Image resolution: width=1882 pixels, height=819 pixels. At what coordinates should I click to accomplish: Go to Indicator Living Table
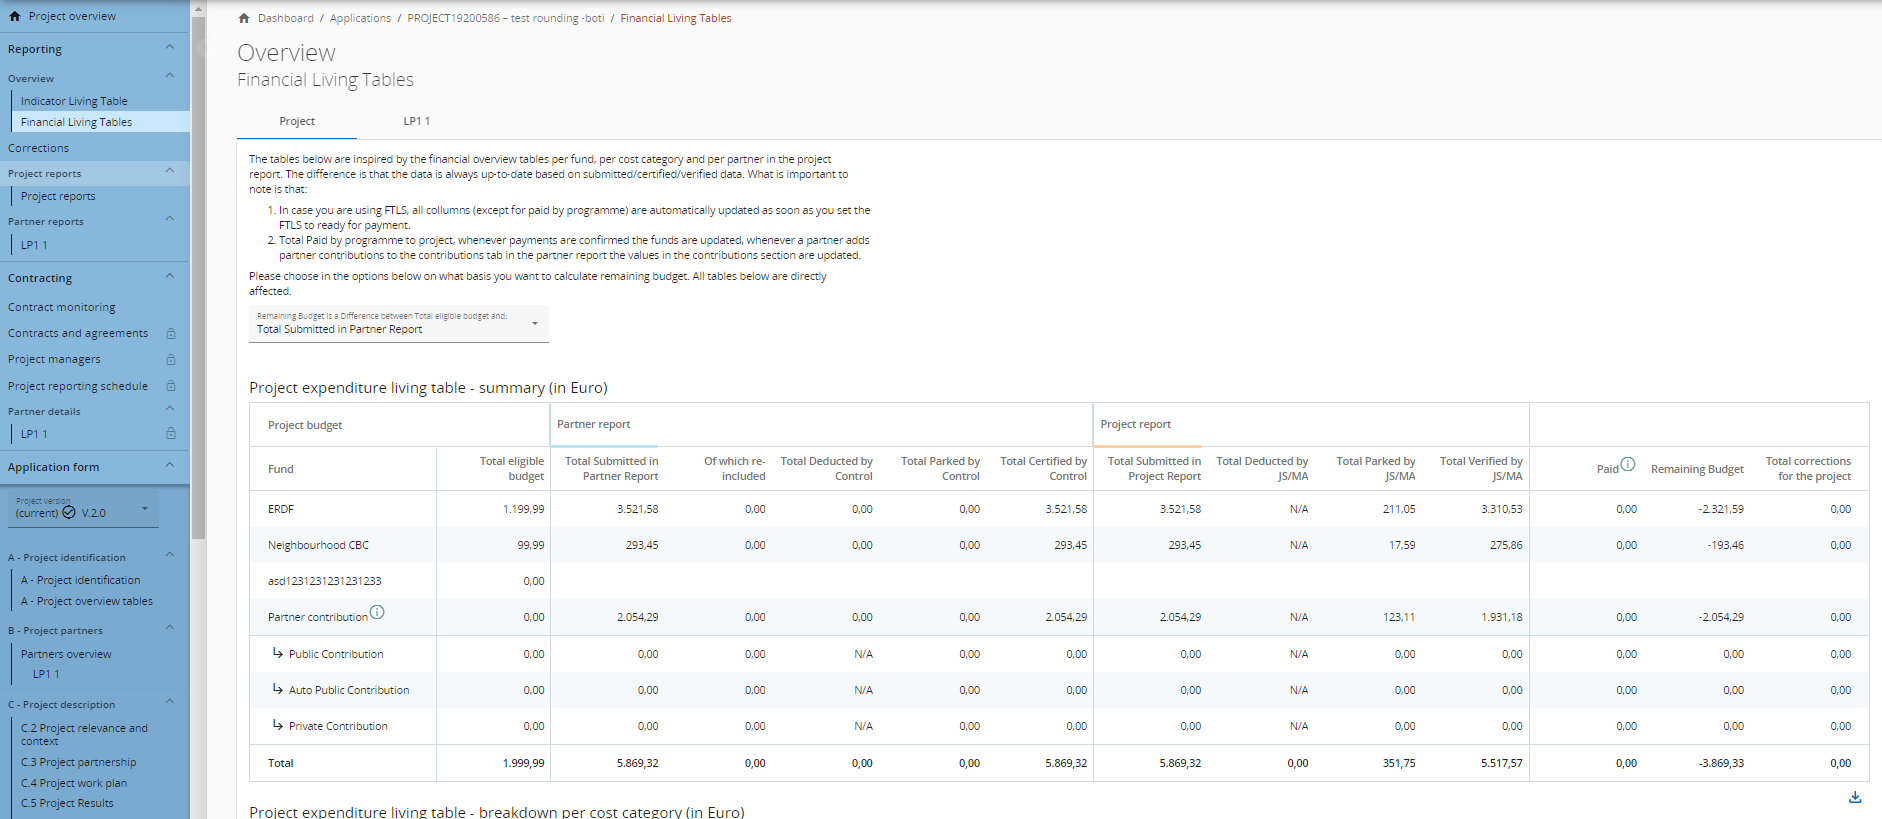[74, 101]
